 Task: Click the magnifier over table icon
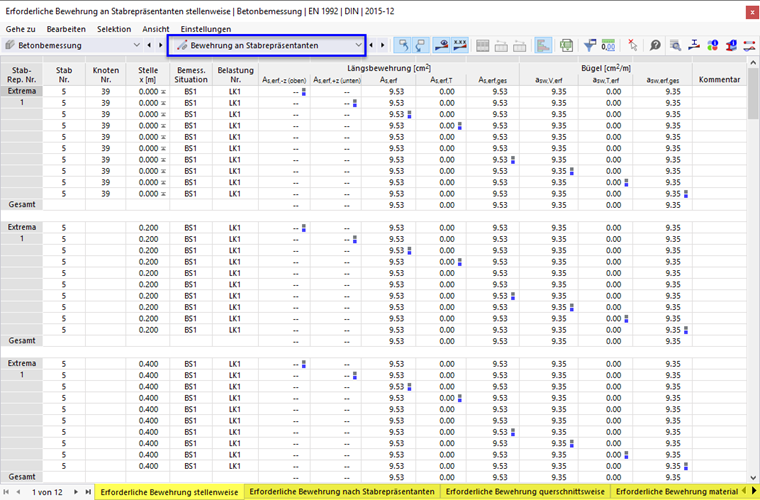point(675,46)
